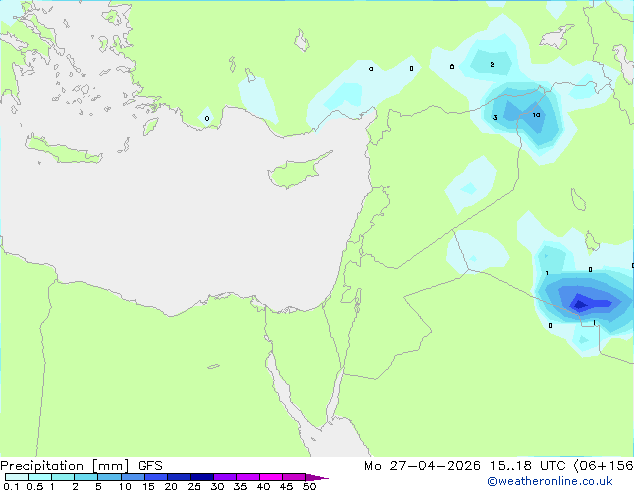The width and height of the screenshot is (634, 490).
Task: Click the "Precipitation [mm]" title text
Action: (x=65, y=466)
